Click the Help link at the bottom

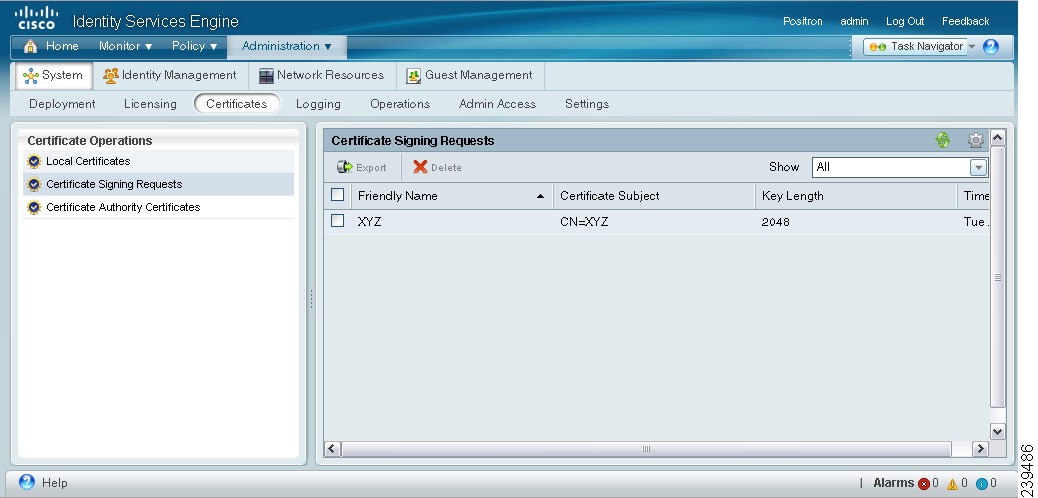(x=54, y=483)
